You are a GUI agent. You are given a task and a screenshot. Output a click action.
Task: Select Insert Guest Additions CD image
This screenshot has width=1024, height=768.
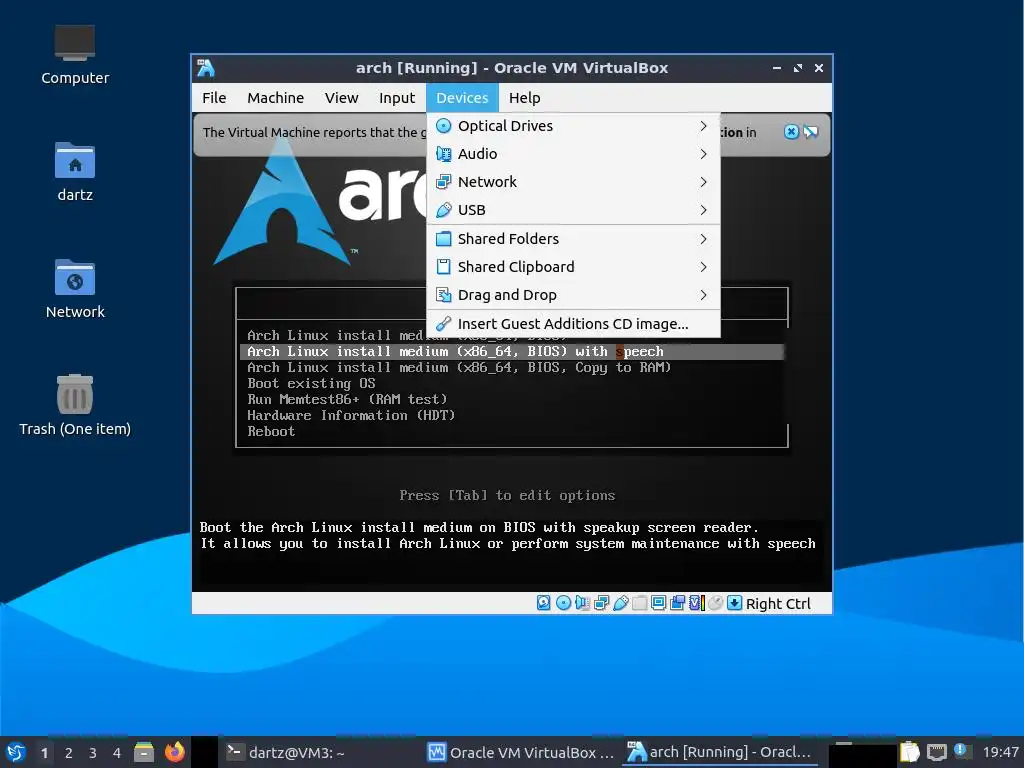click(573, 324)
